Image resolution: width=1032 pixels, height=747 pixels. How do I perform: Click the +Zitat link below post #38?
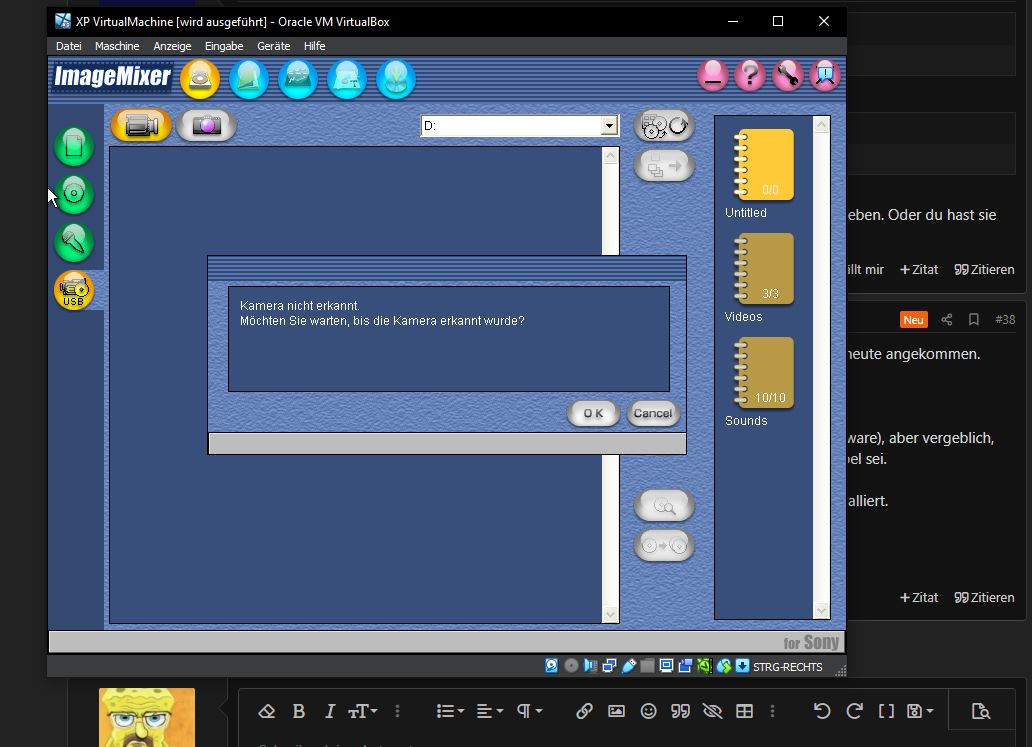(919, 598)
